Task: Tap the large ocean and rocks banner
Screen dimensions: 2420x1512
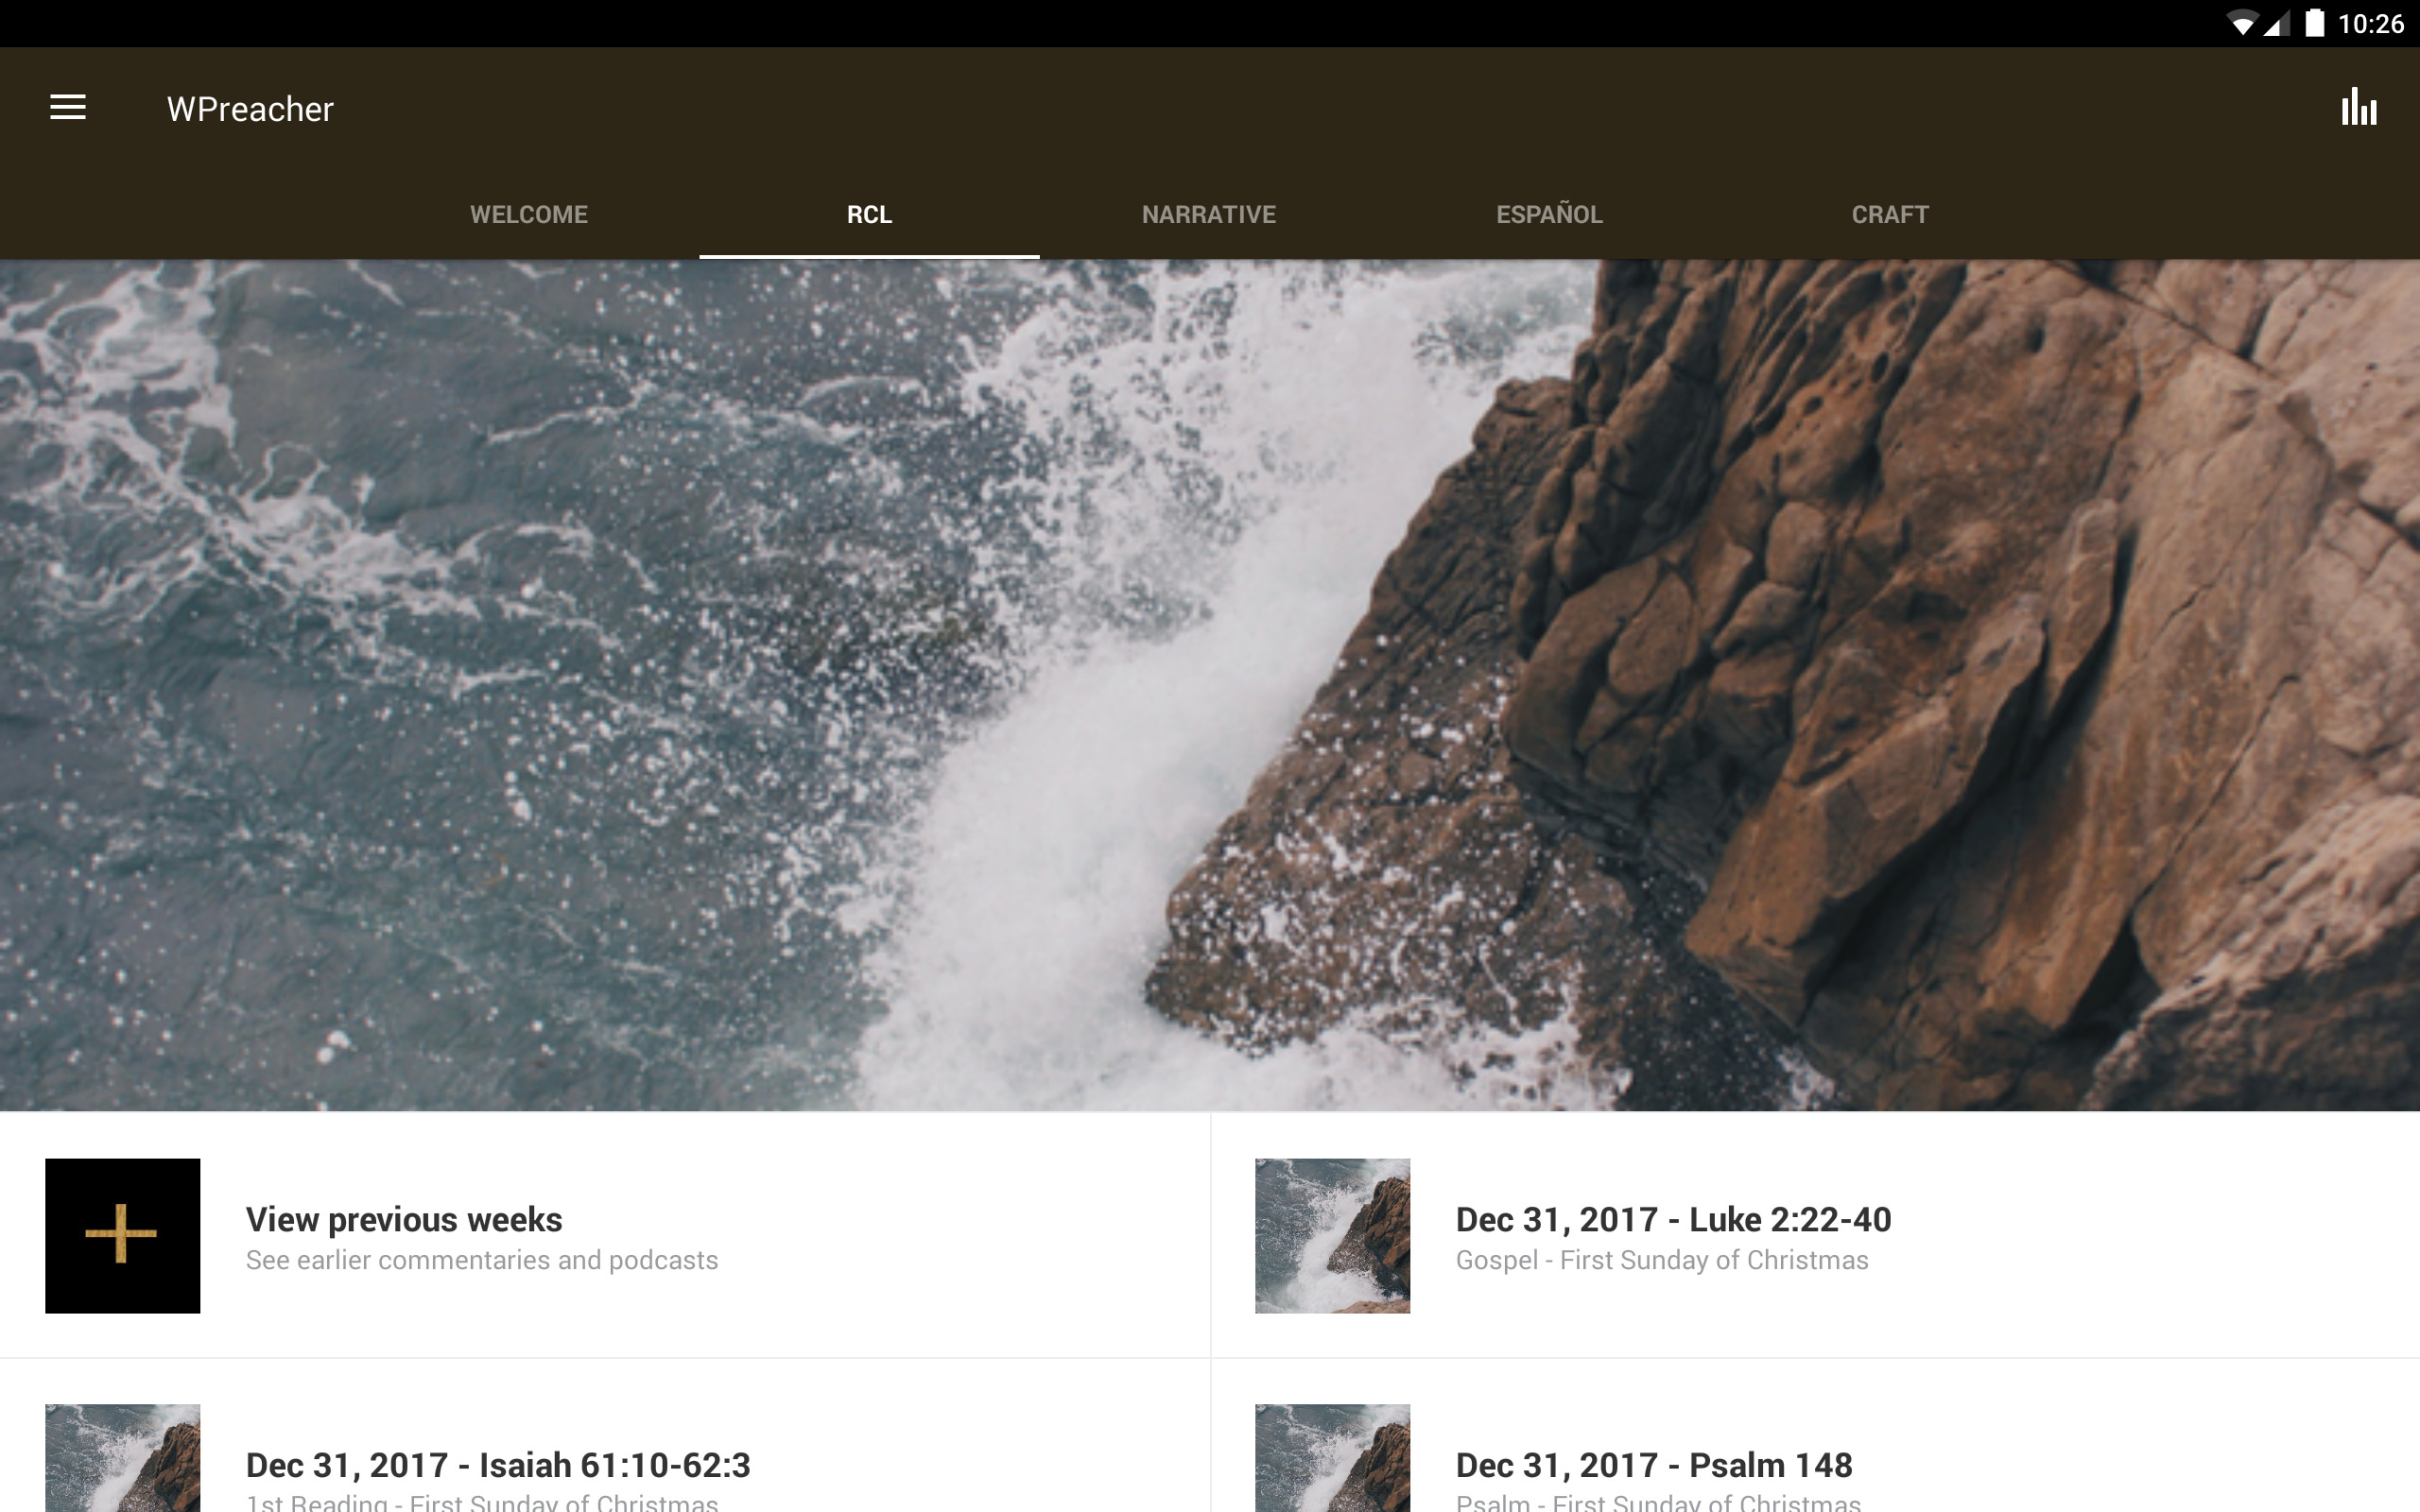Action: click(1210, 685)
